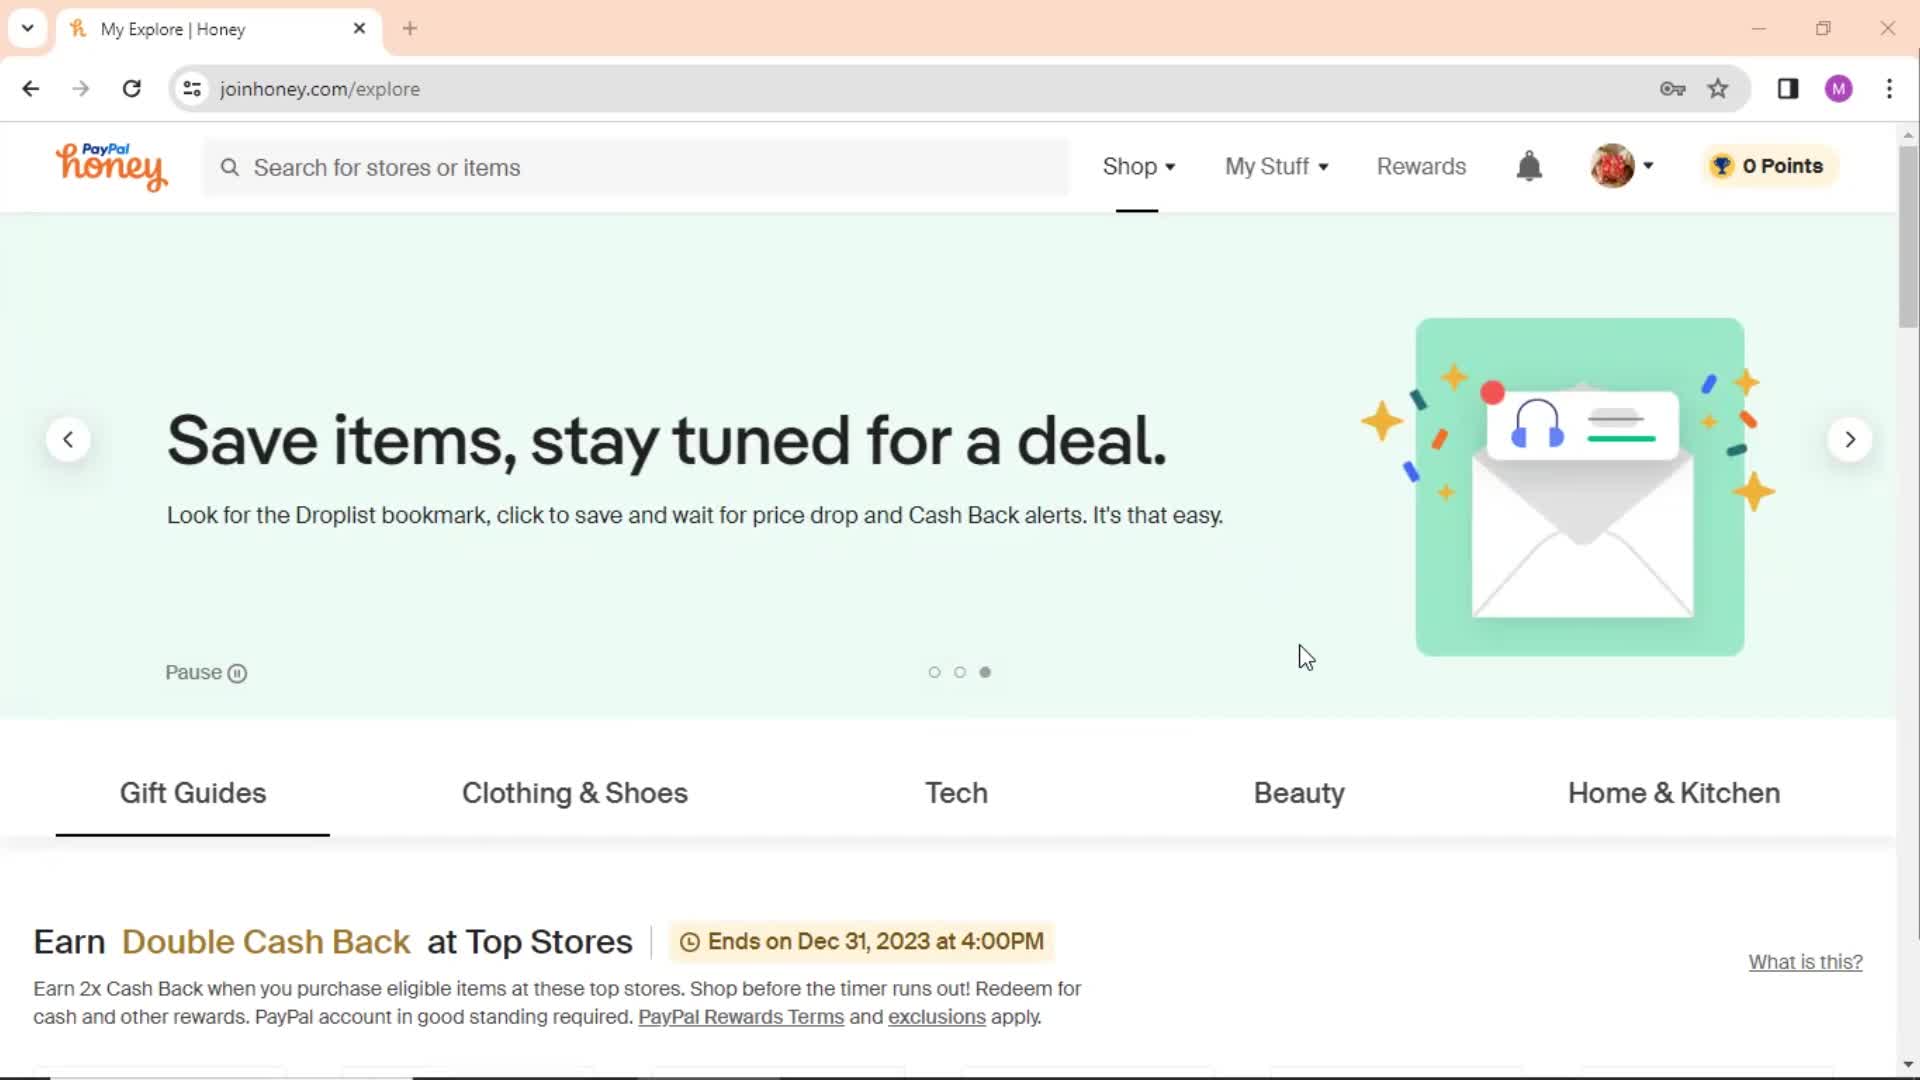
Task: Click the envelope illustration on banner
Action: click(x=1580, y=487)
